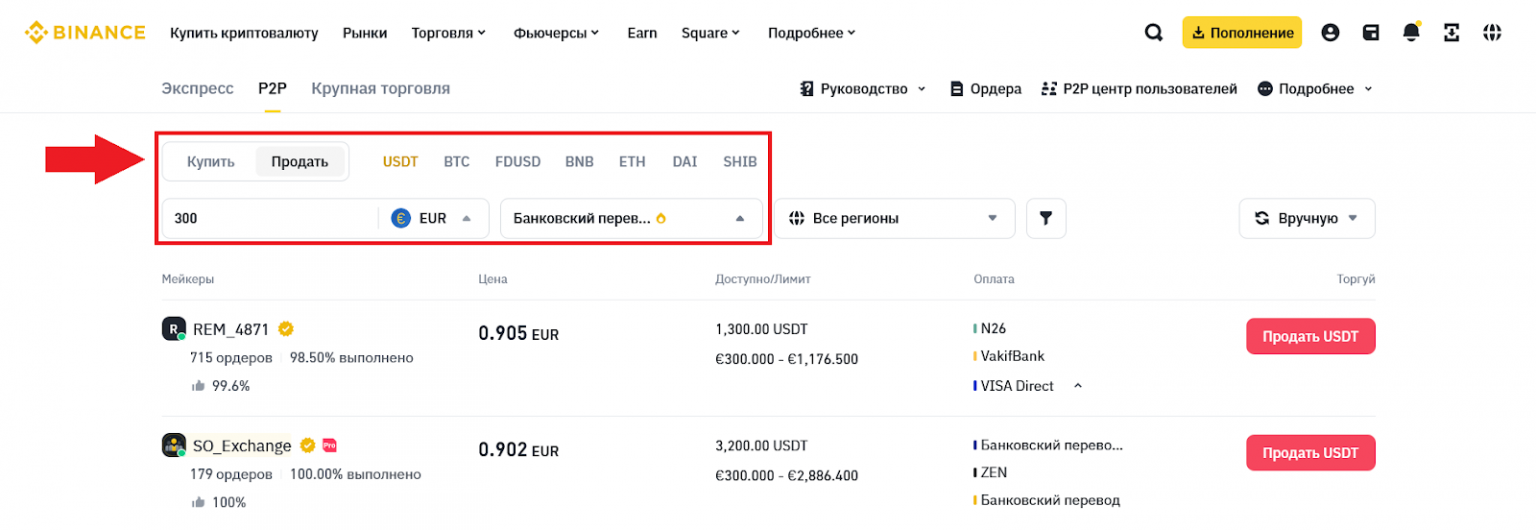
Task: Open the notifications bell icon
Action: (x=1411, y=33)
